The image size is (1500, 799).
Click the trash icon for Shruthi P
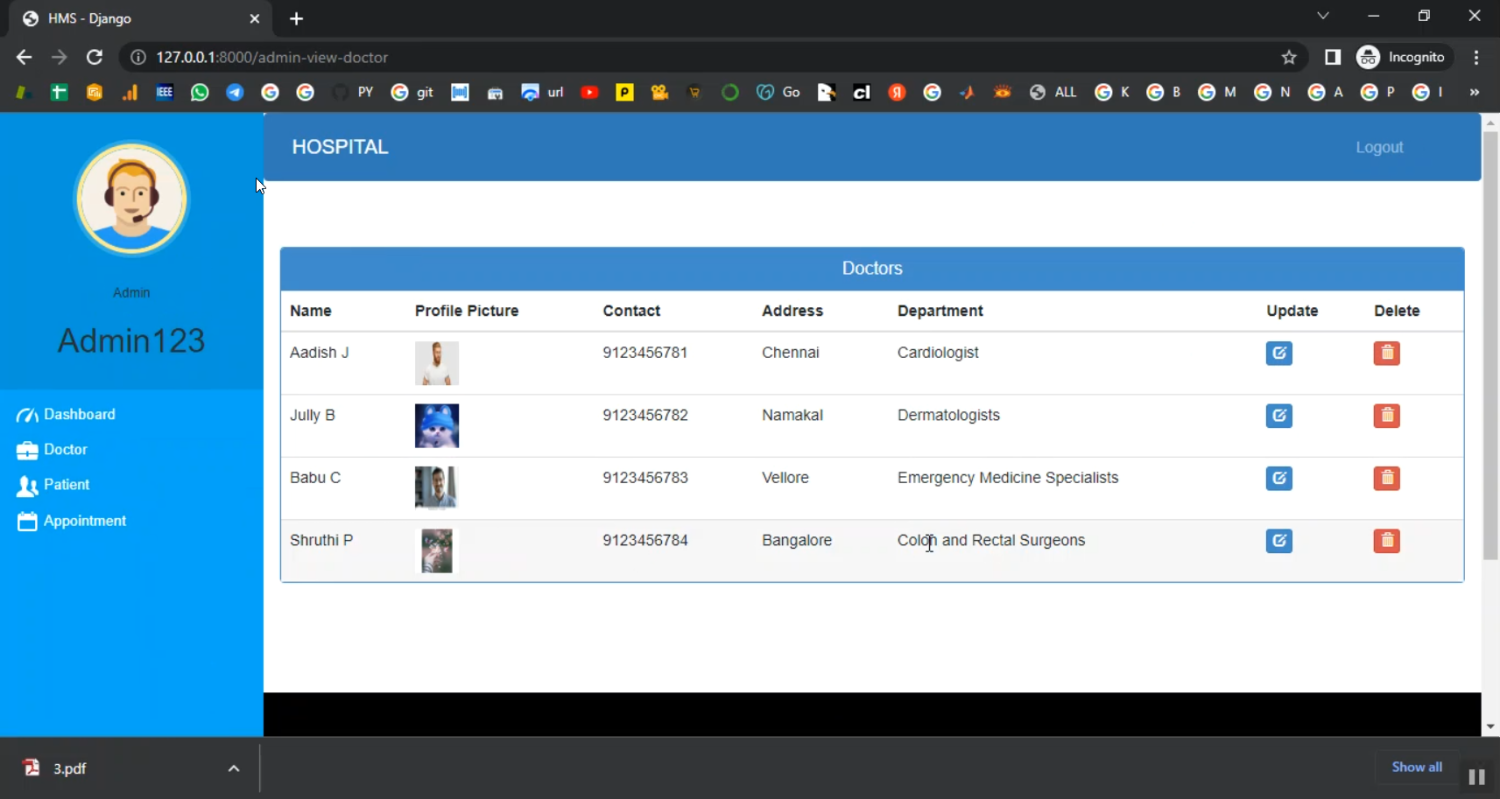coord(1386,541)
